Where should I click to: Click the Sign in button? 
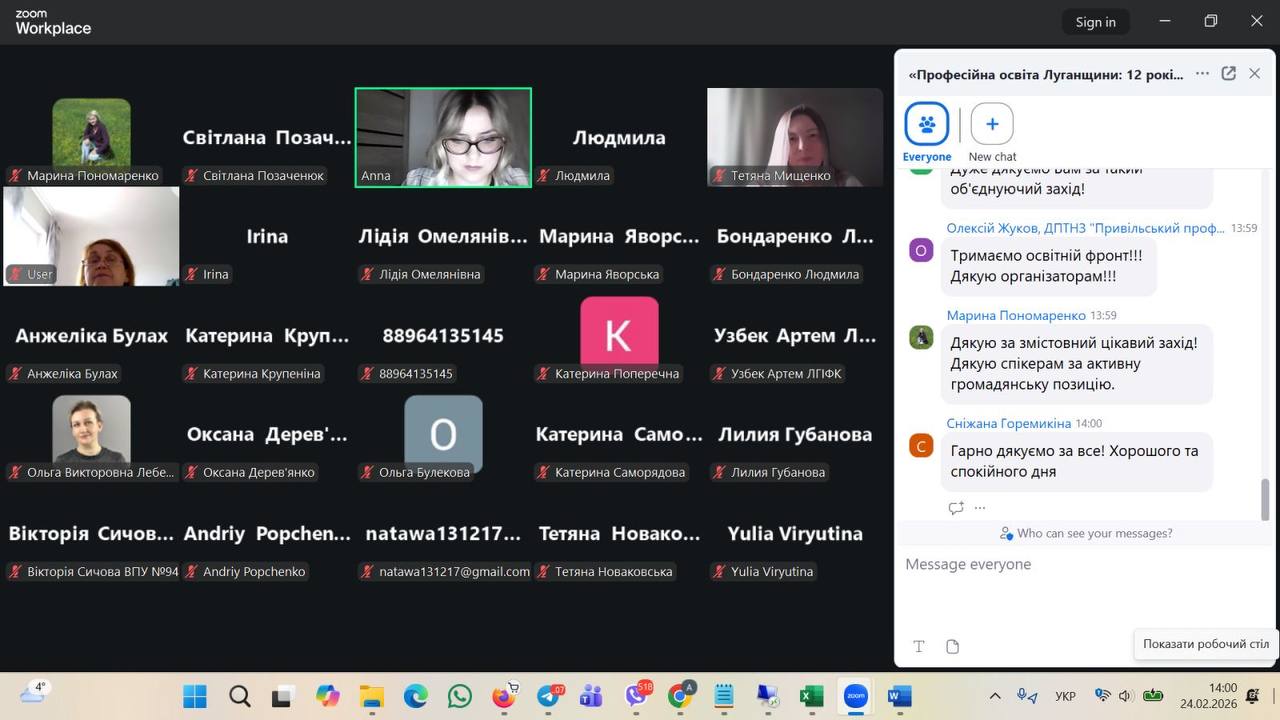pos(1095,22)
